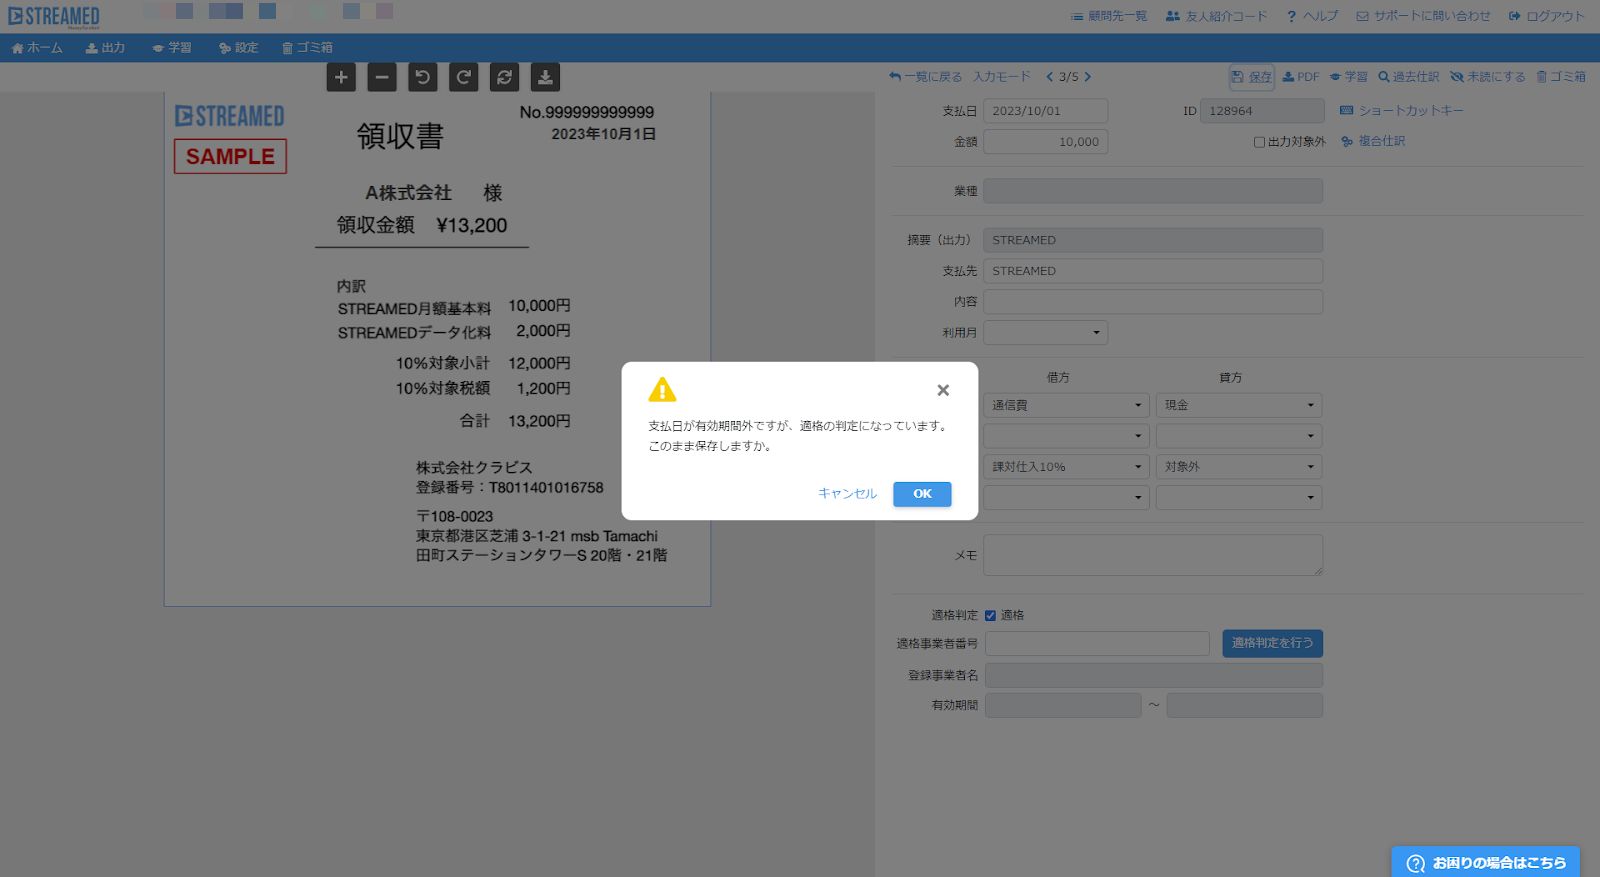Click the メモ text area

coord(1153,555)
